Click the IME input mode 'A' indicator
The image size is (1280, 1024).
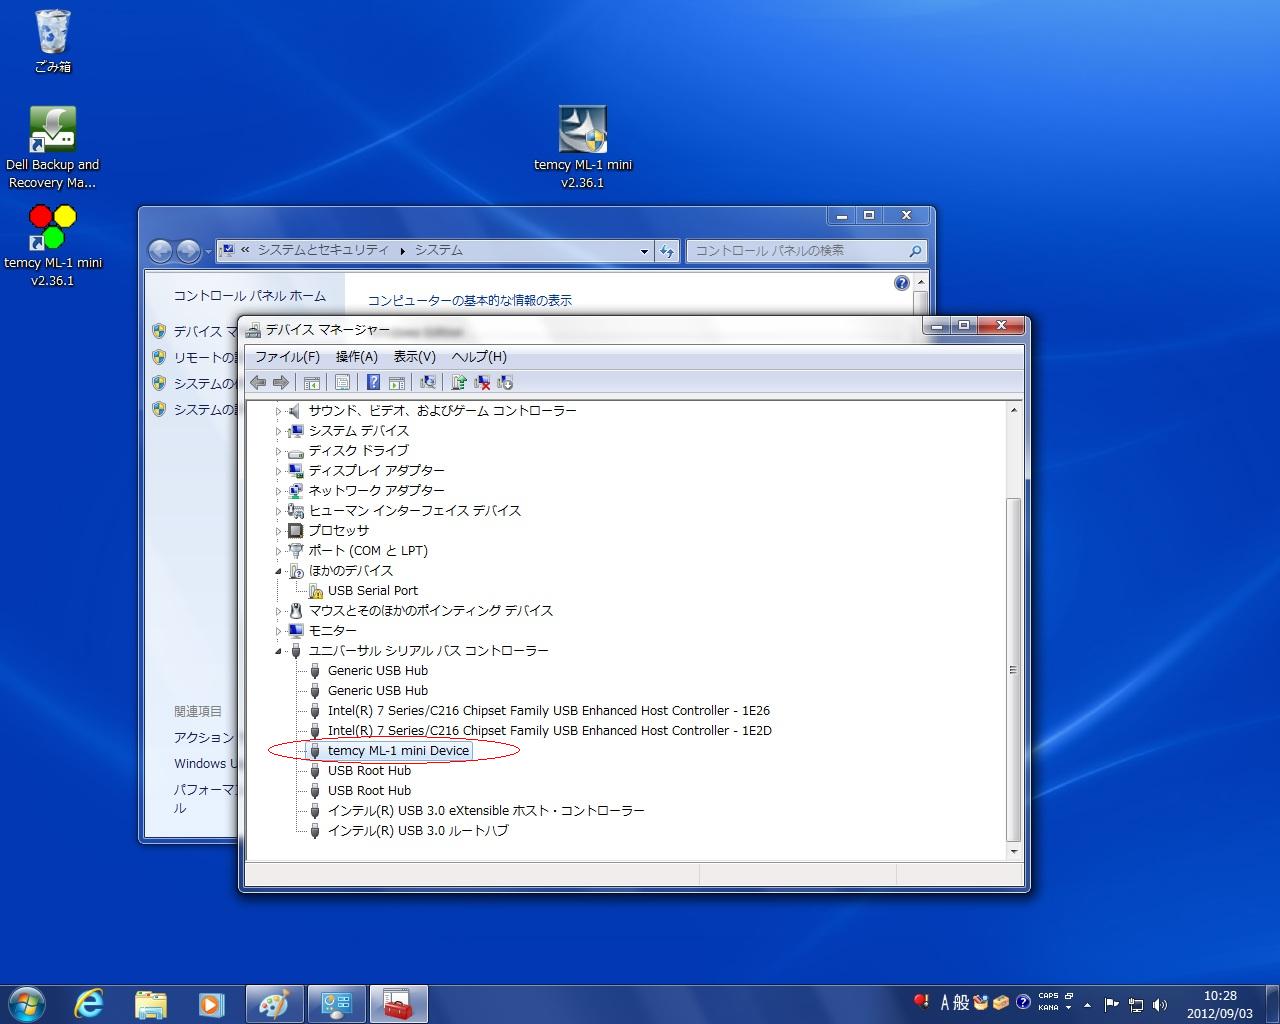click(944, 1003)
